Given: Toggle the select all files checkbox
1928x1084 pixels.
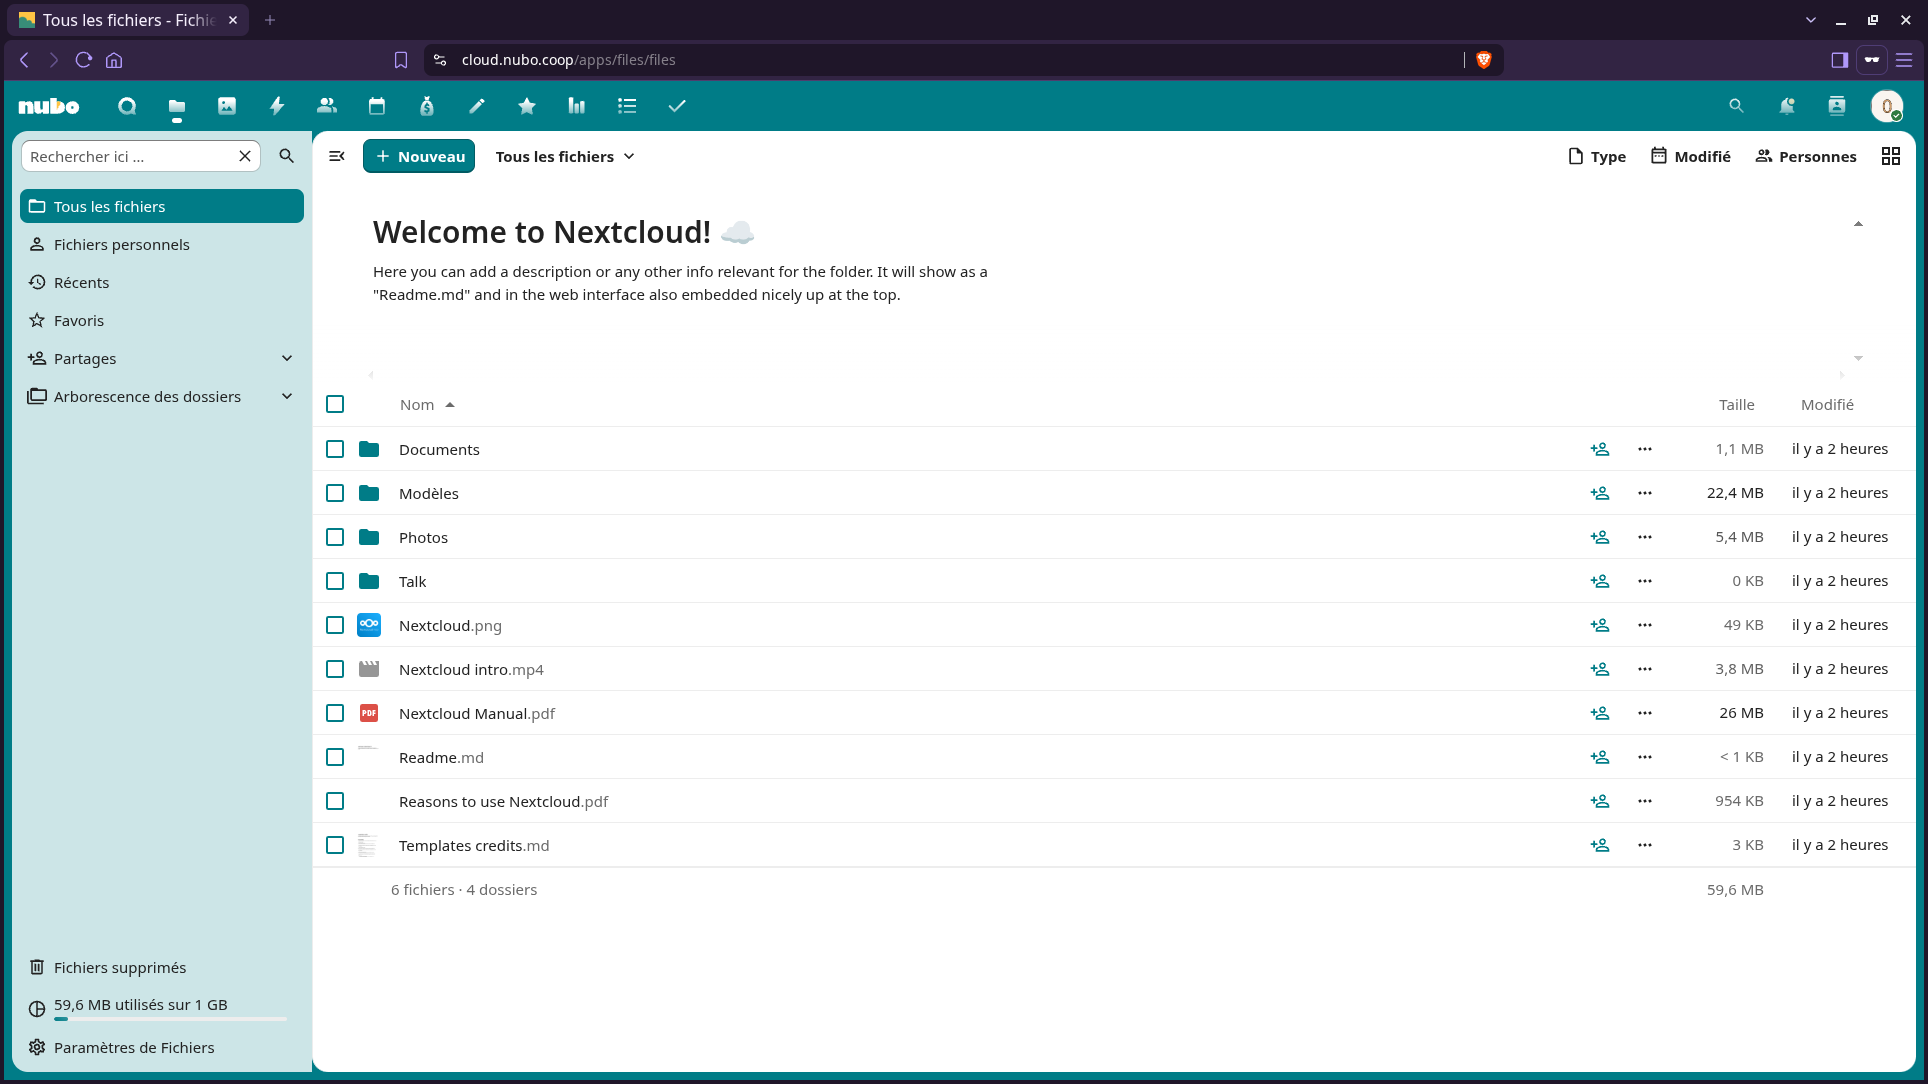Looking at the screenshot, I should click(x=335, y=404).
